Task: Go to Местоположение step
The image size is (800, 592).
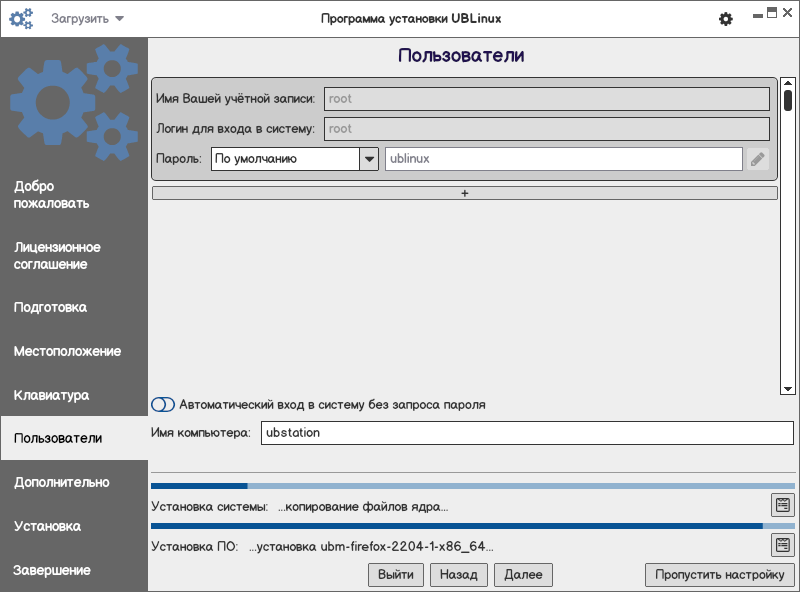Action: (x=67, y=351)
